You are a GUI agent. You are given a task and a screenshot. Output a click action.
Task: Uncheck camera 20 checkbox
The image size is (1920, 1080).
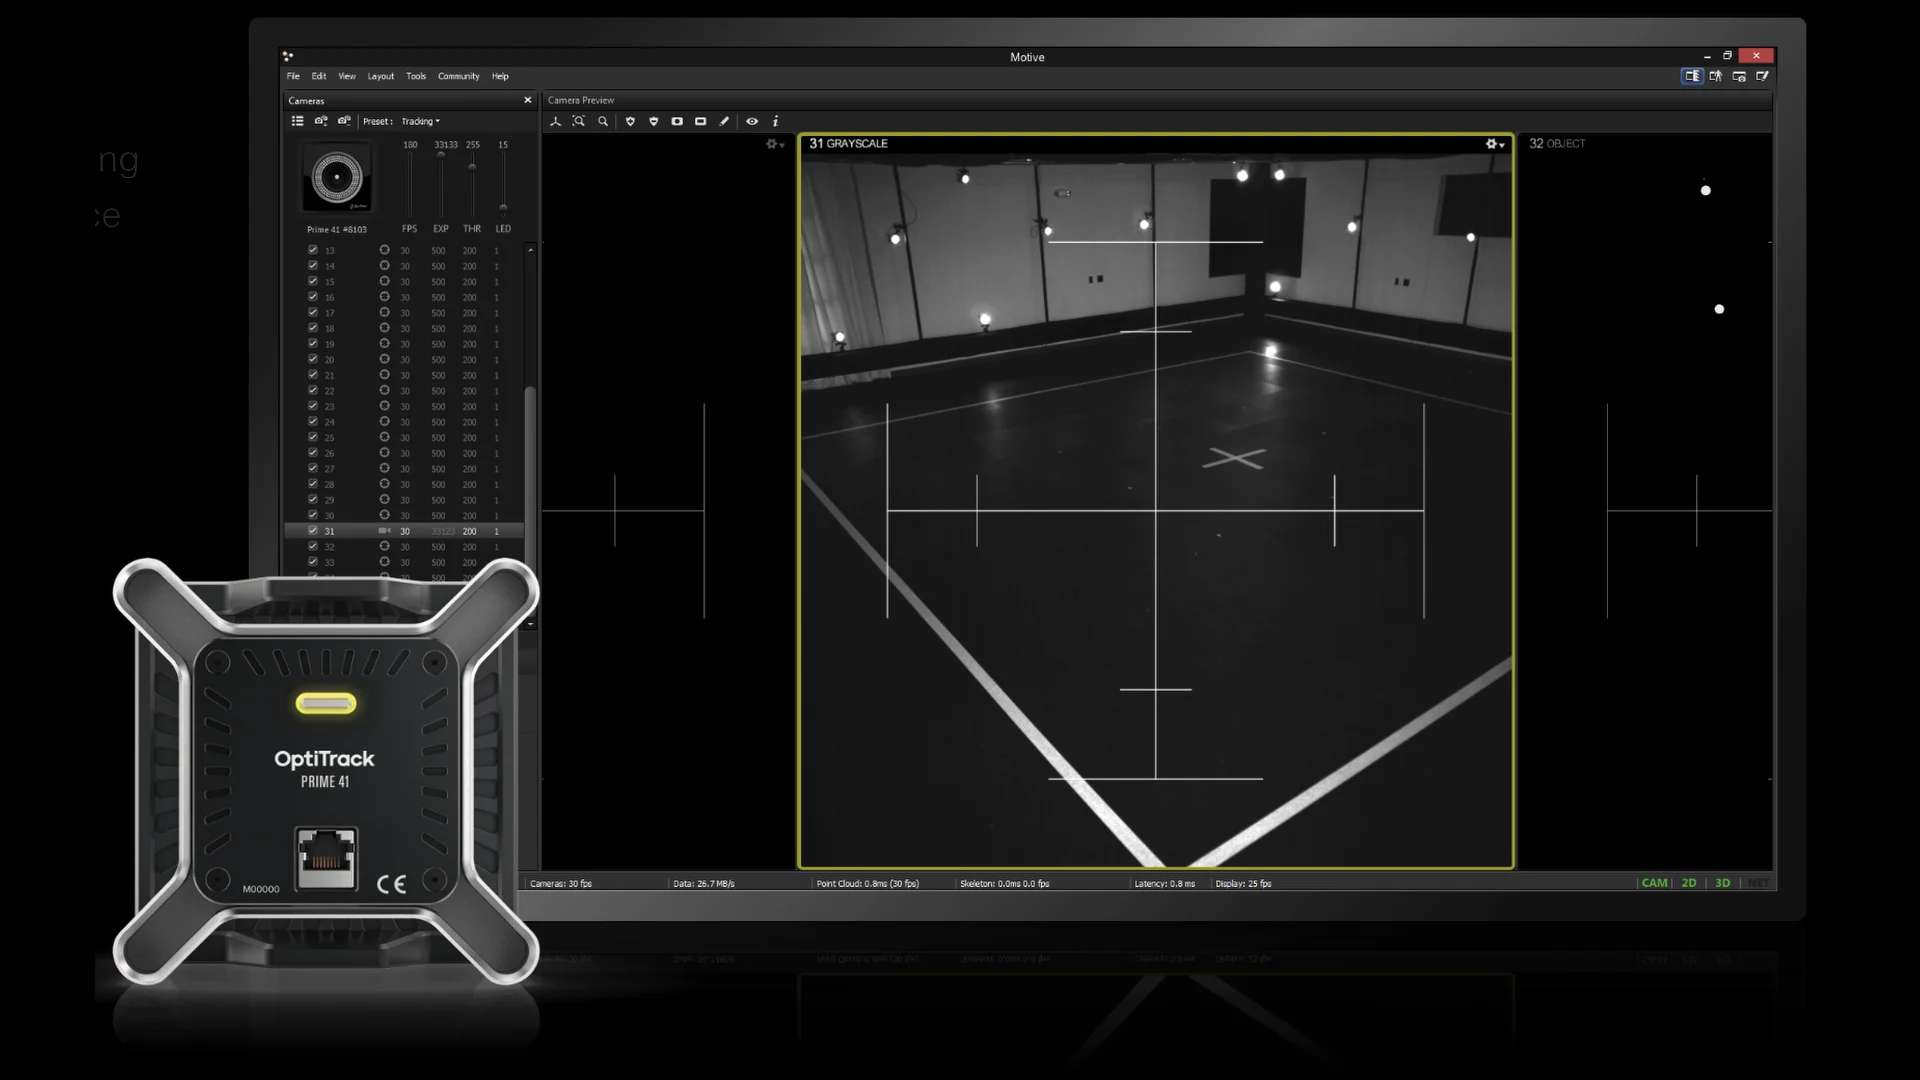point(313,359)
